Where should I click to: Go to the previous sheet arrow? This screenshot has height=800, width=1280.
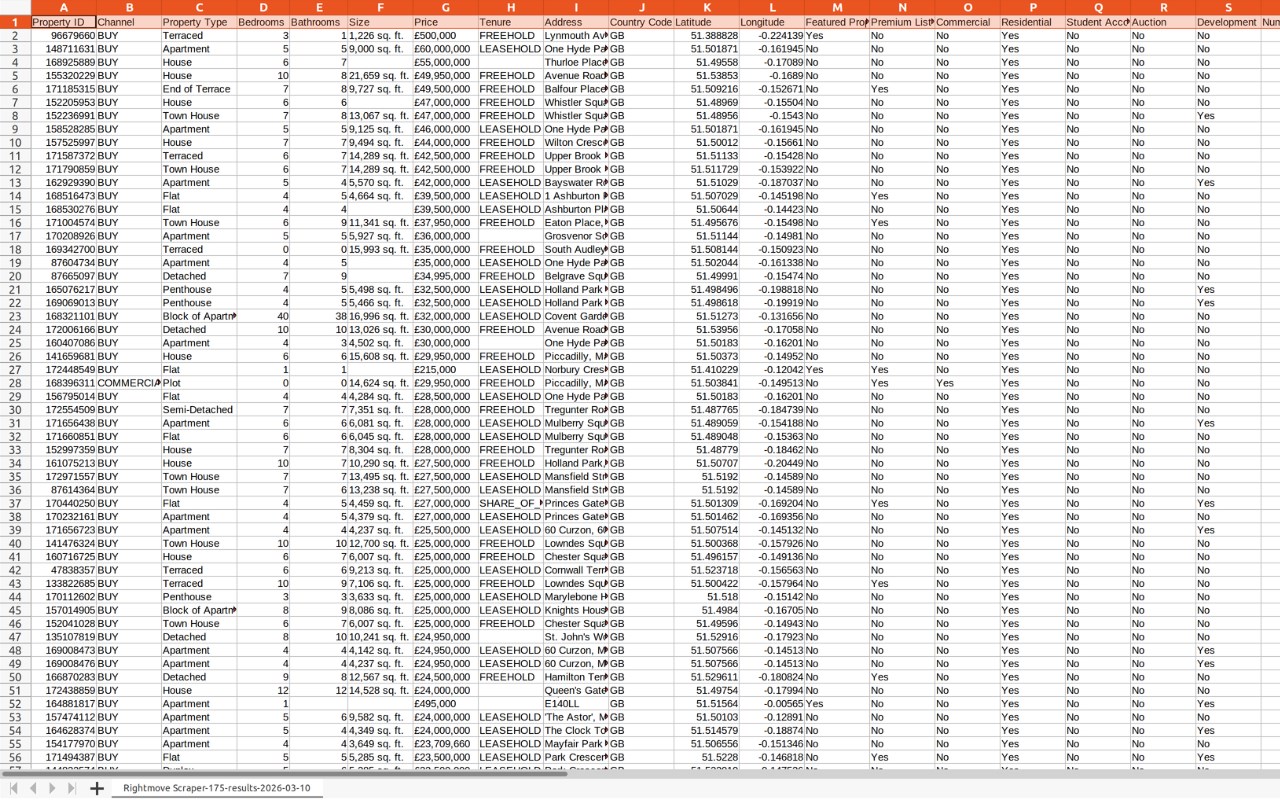[x=33, y=788]
